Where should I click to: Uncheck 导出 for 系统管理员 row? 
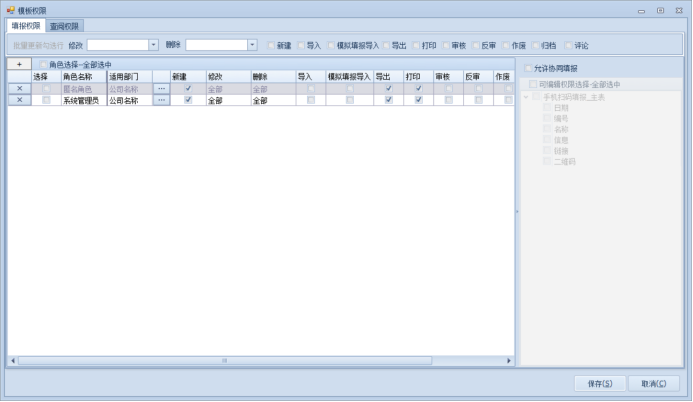(x=388, y=100)
